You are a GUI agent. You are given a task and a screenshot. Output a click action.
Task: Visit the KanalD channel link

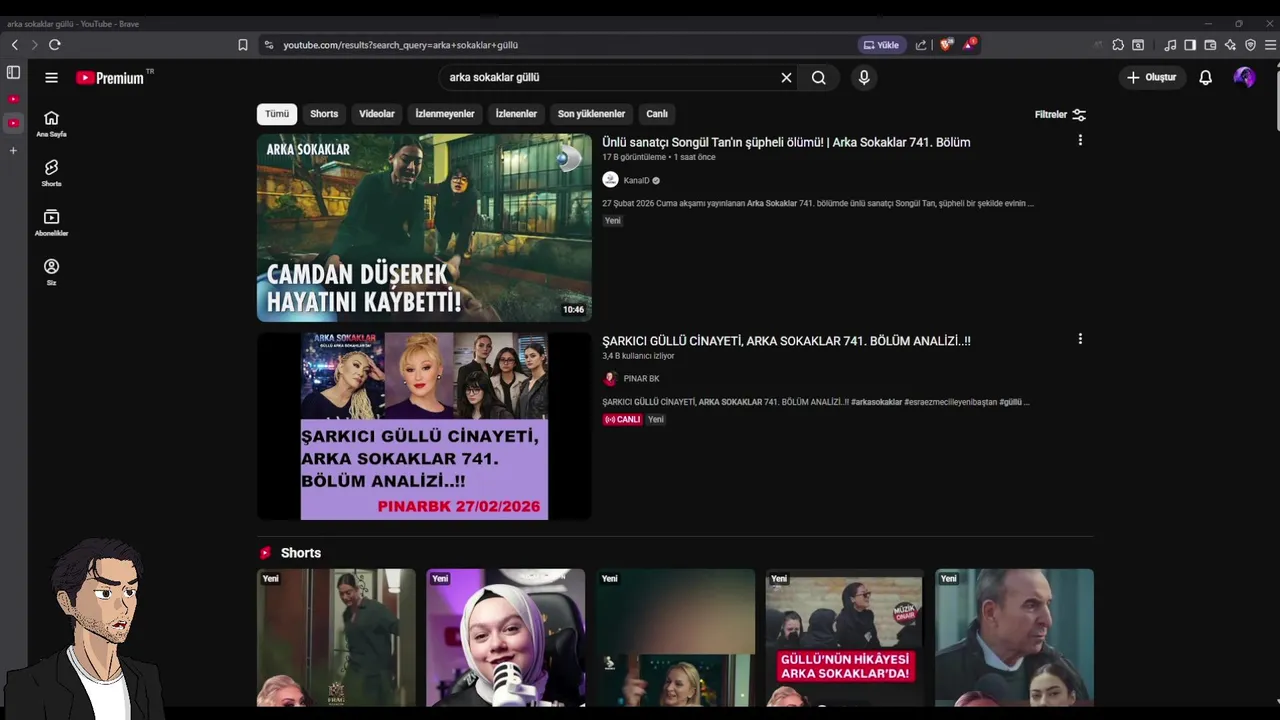636,180
